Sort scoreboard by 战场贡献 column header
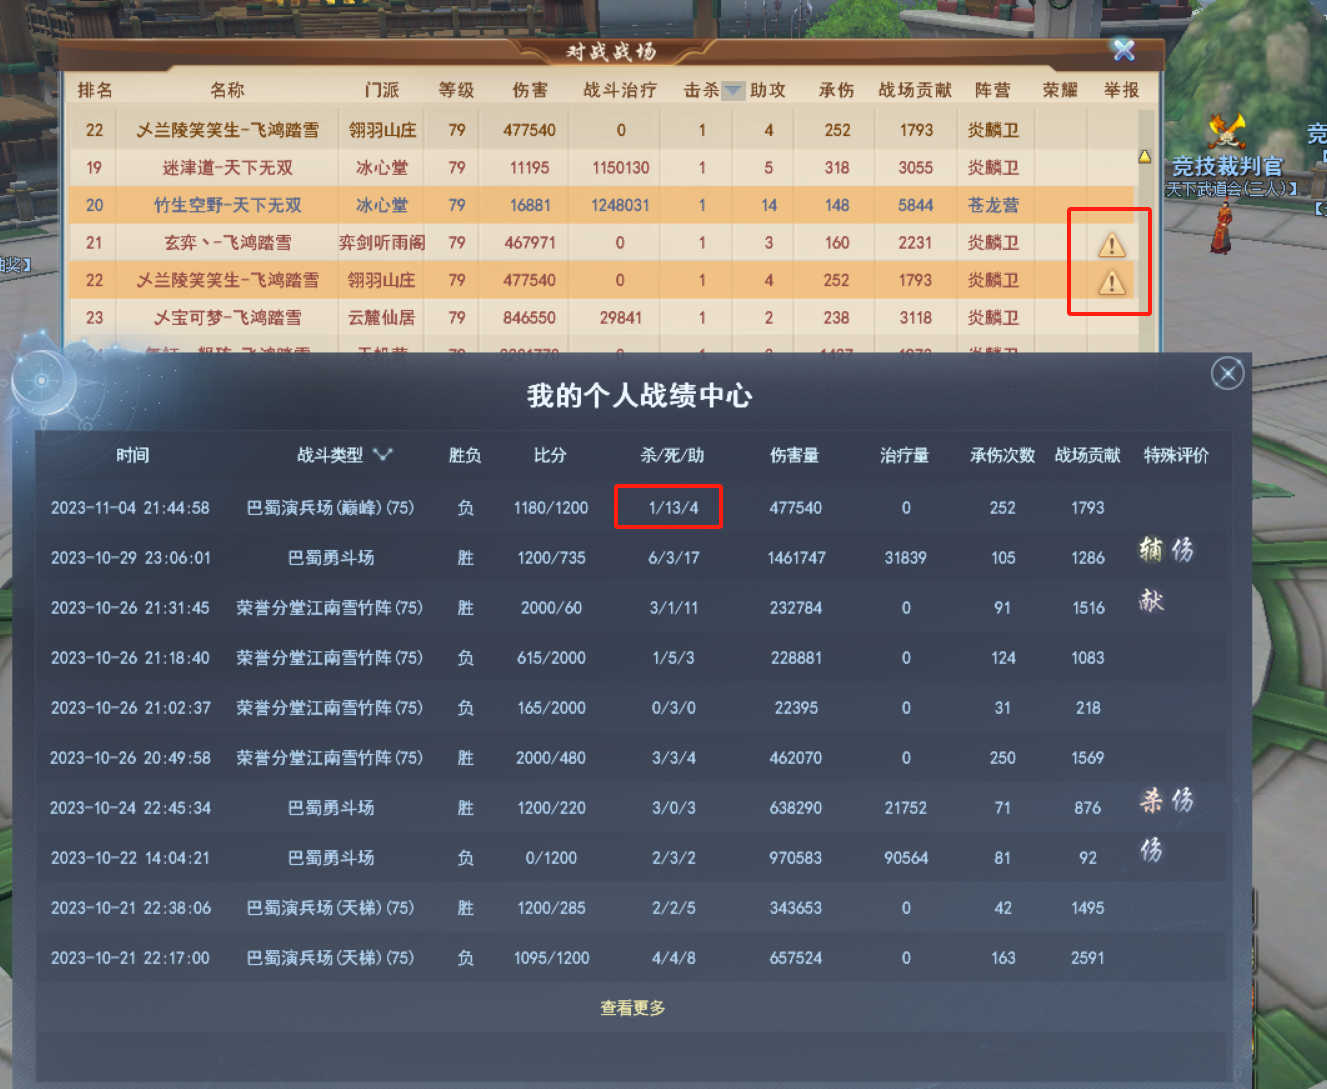This screenshot has height=1089, width=1327. (915, 90)
